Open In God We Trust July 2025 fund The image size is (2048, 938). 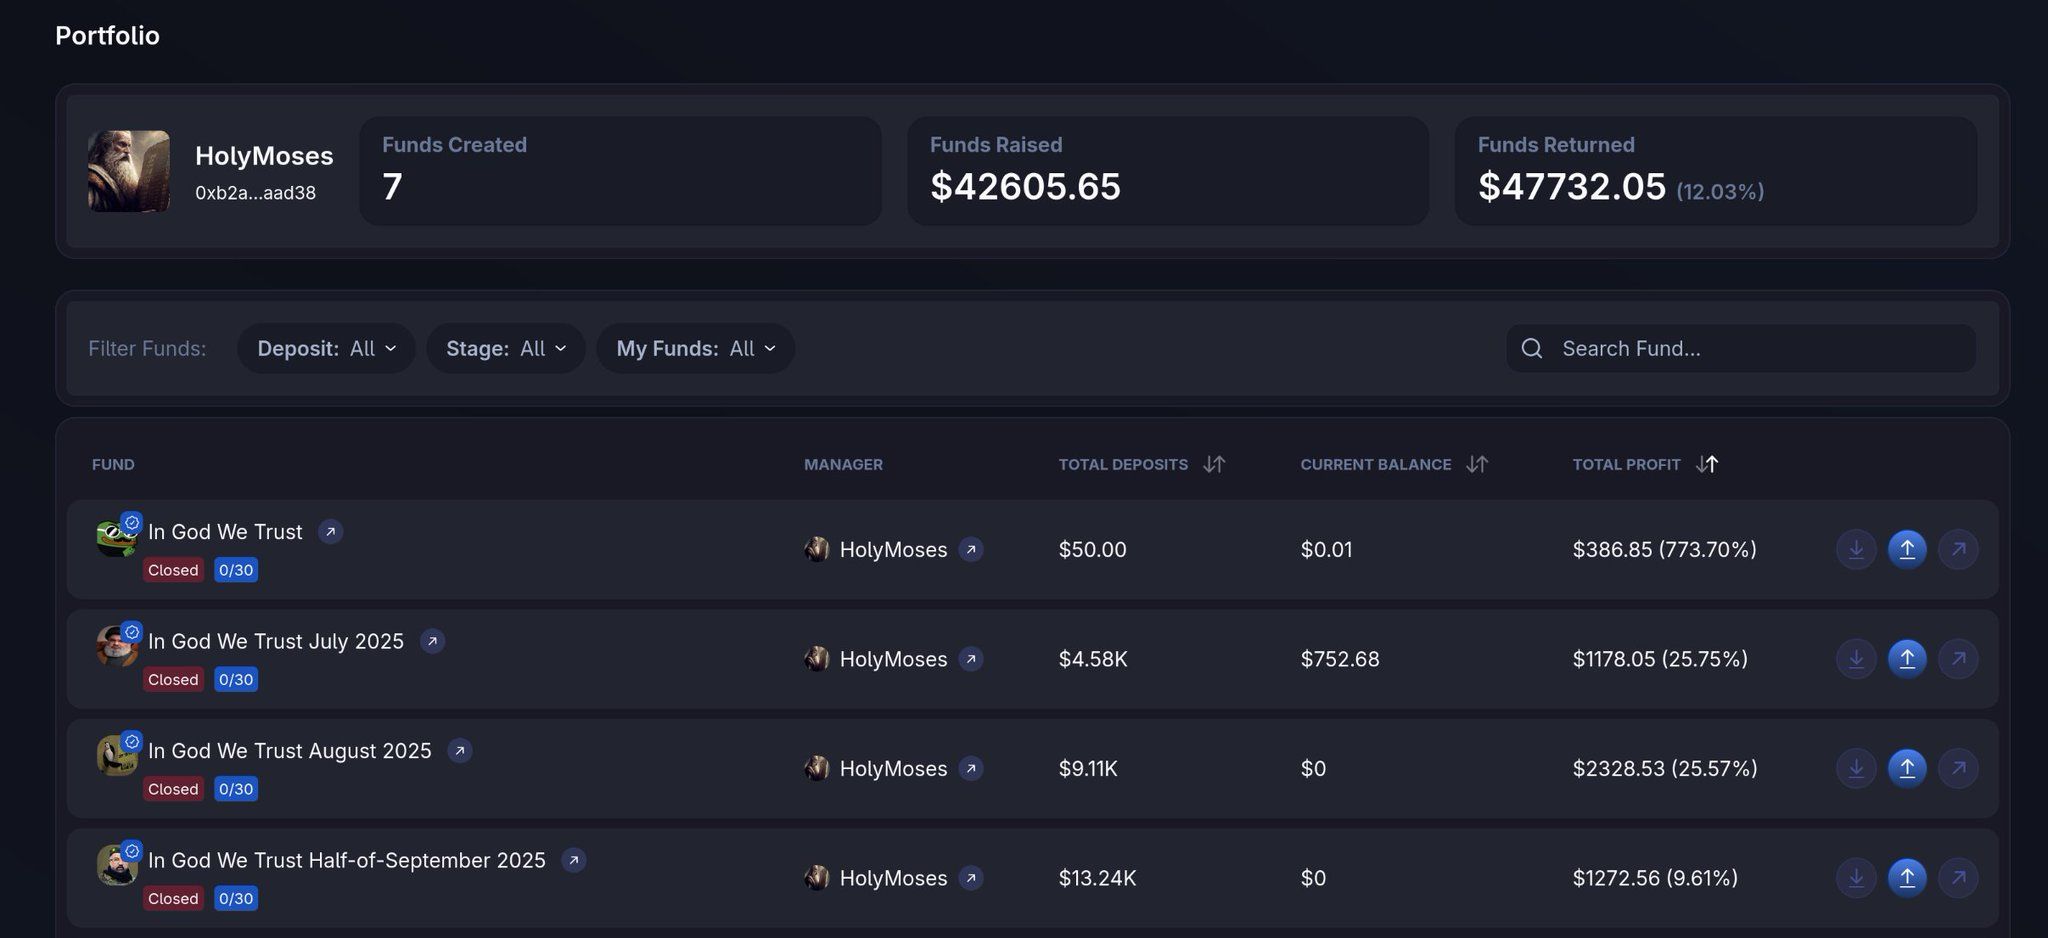click(x=276, y=641)
